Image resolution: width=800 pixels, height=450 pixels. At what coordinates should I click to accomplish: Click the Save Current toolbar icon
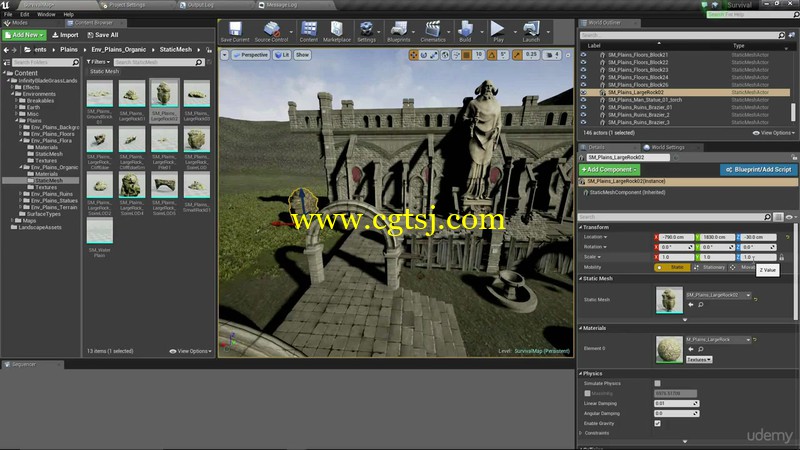pos(235,32)
